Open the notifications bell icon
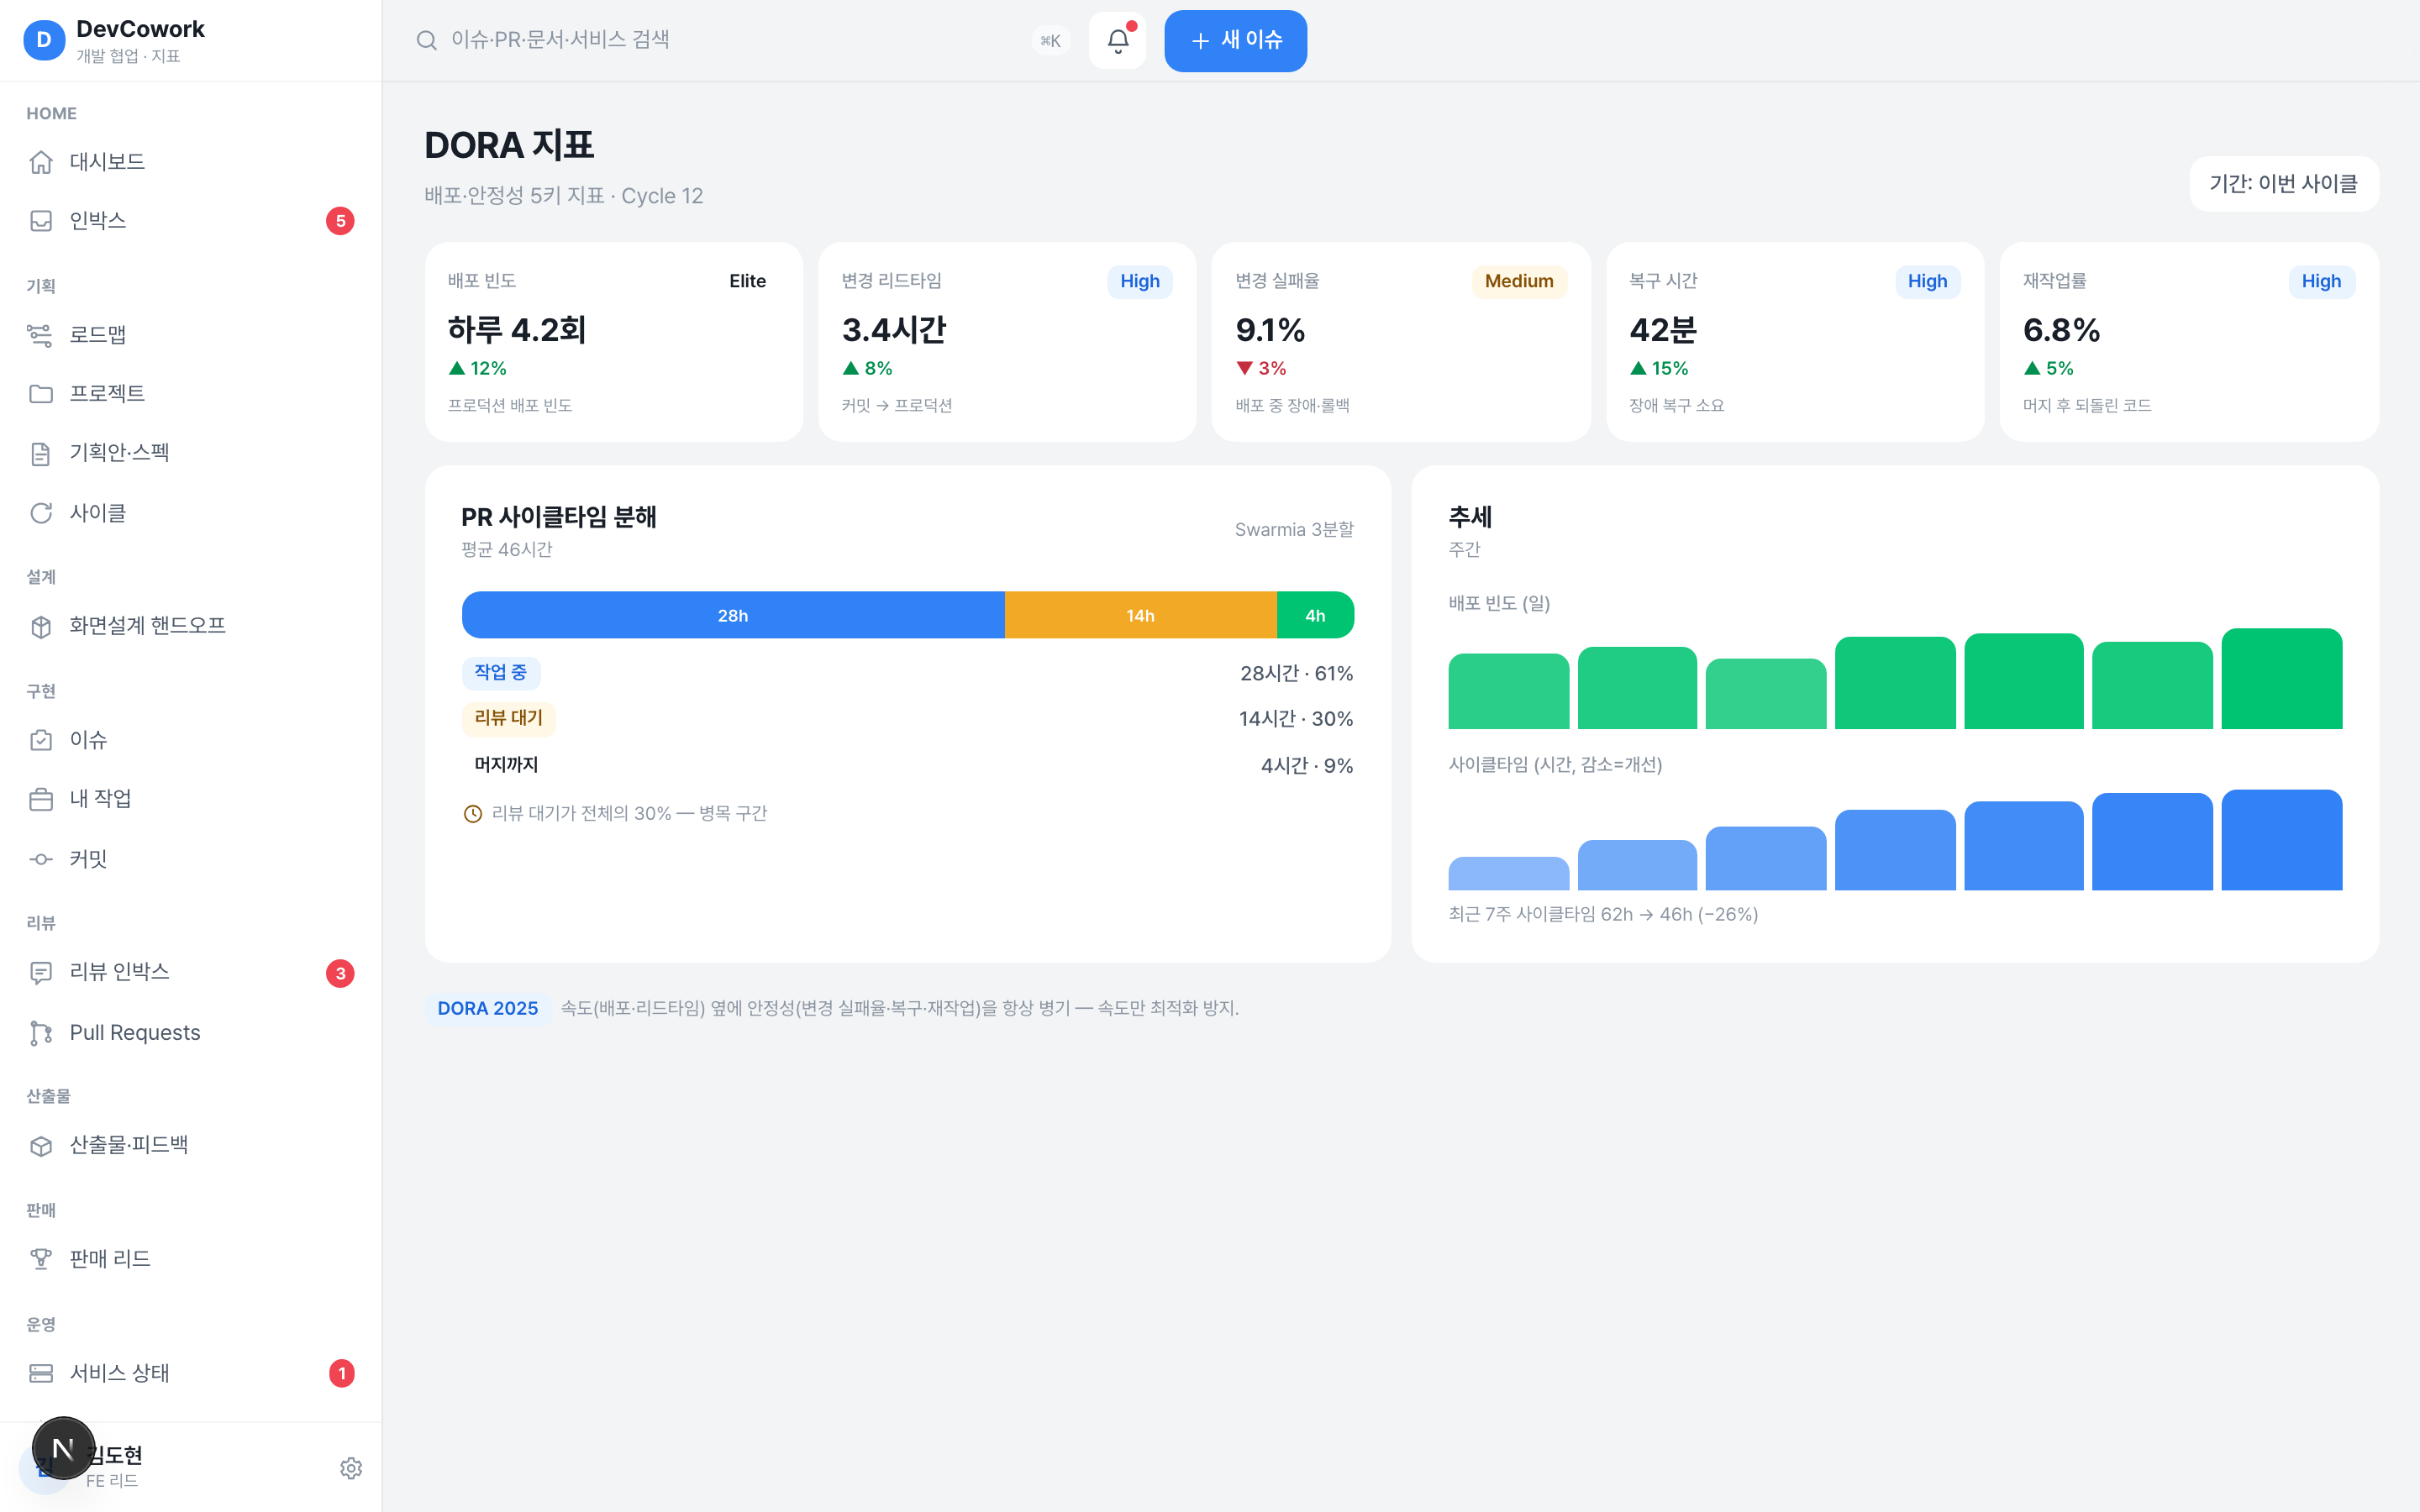The width and height of the screenshot is (2420, 1512). (x=1117, y=41)
